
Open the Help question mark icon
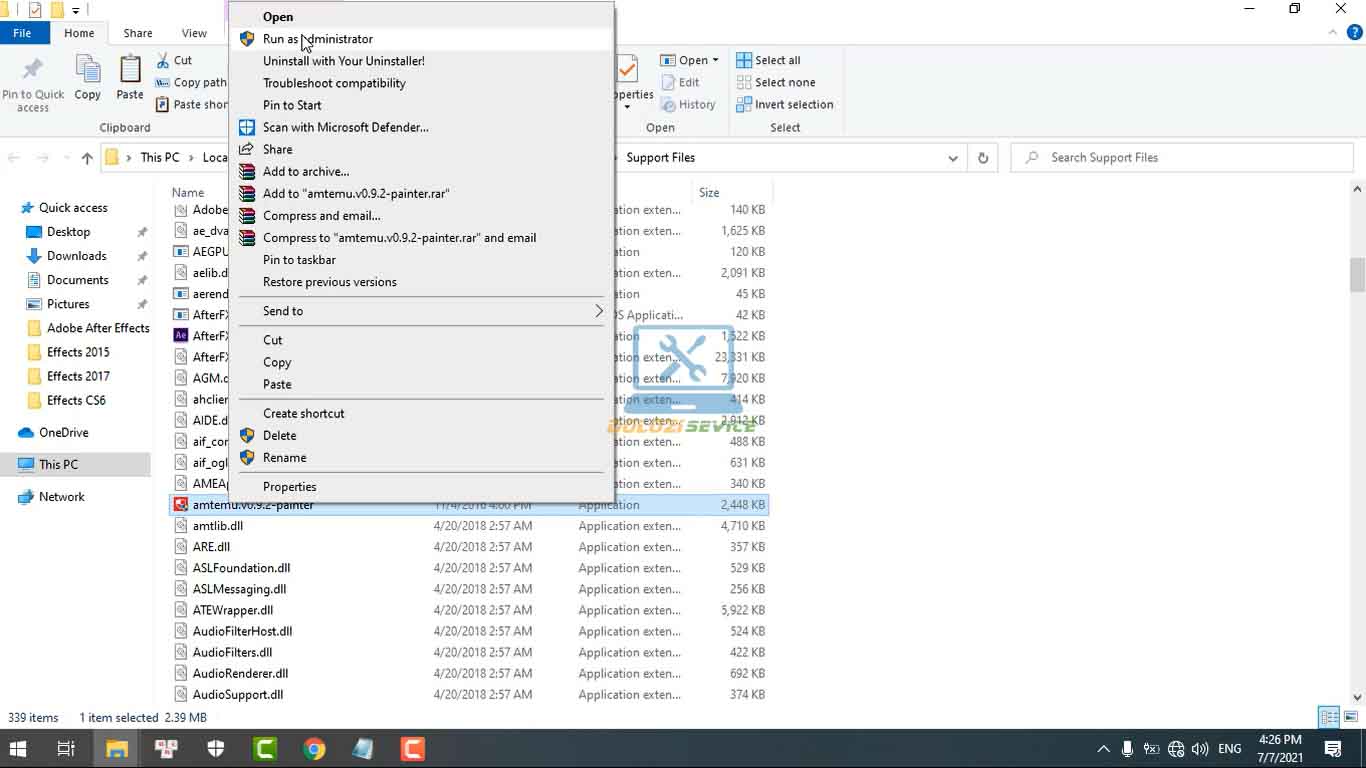pos(1355,33)
